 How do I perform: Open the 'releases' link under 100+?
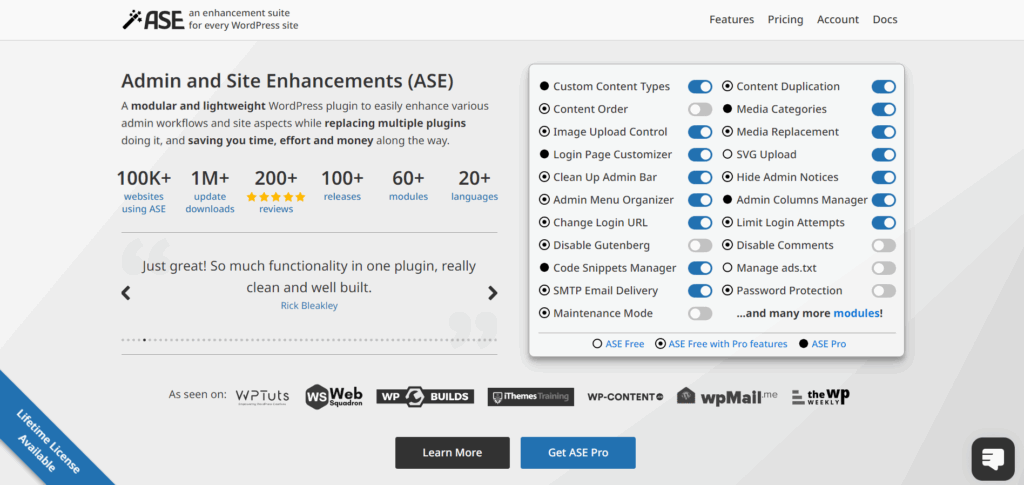342,196
